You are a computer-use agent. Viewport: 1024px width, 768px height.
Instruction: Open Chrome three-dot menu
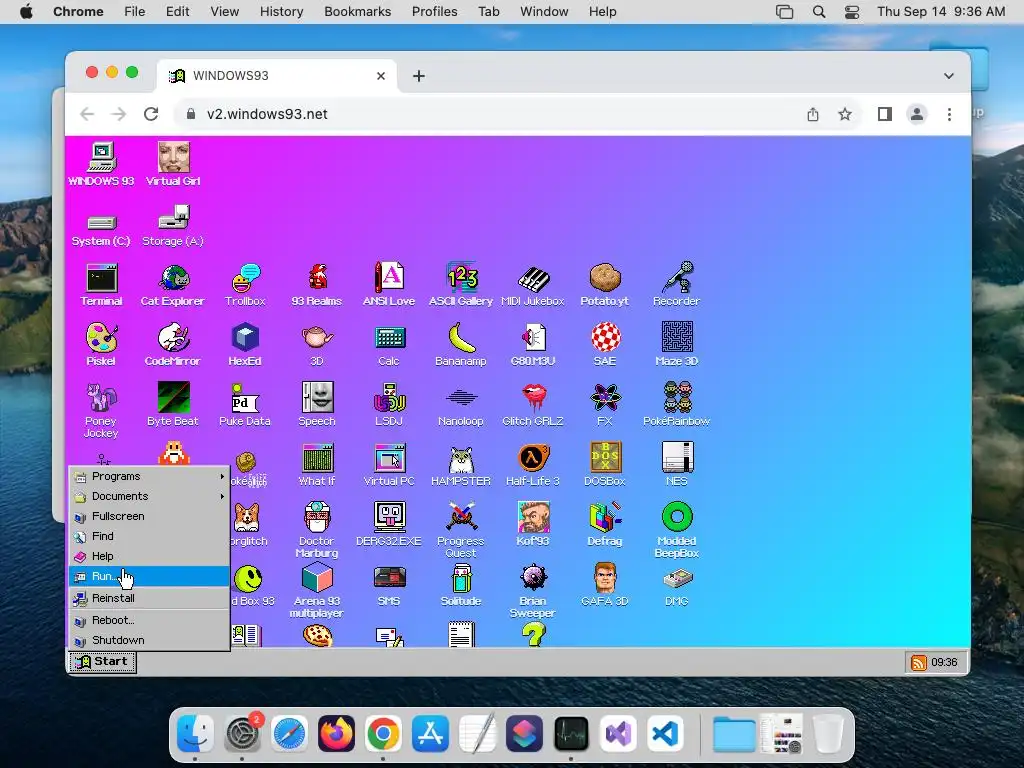tap(949, 114)
